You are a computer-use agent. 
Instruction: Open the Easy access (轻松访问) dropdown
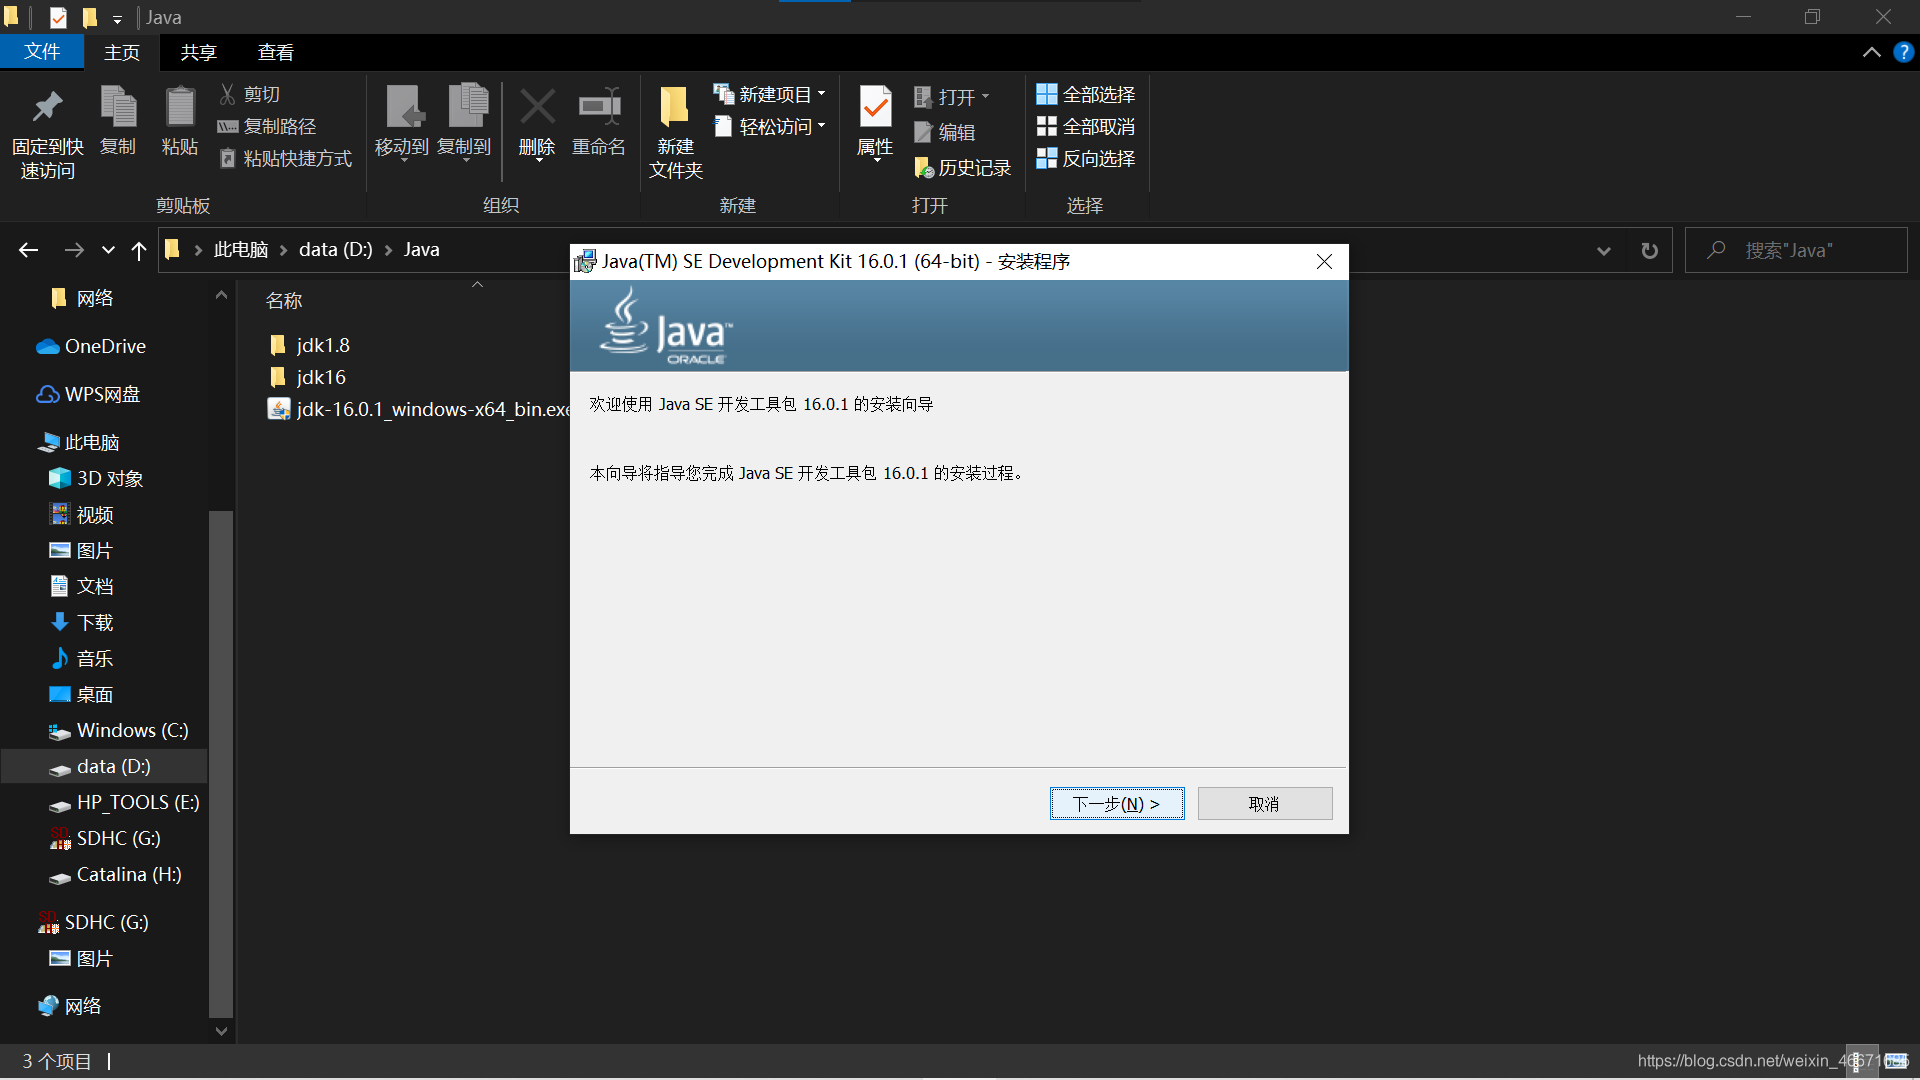click(770, 126)
